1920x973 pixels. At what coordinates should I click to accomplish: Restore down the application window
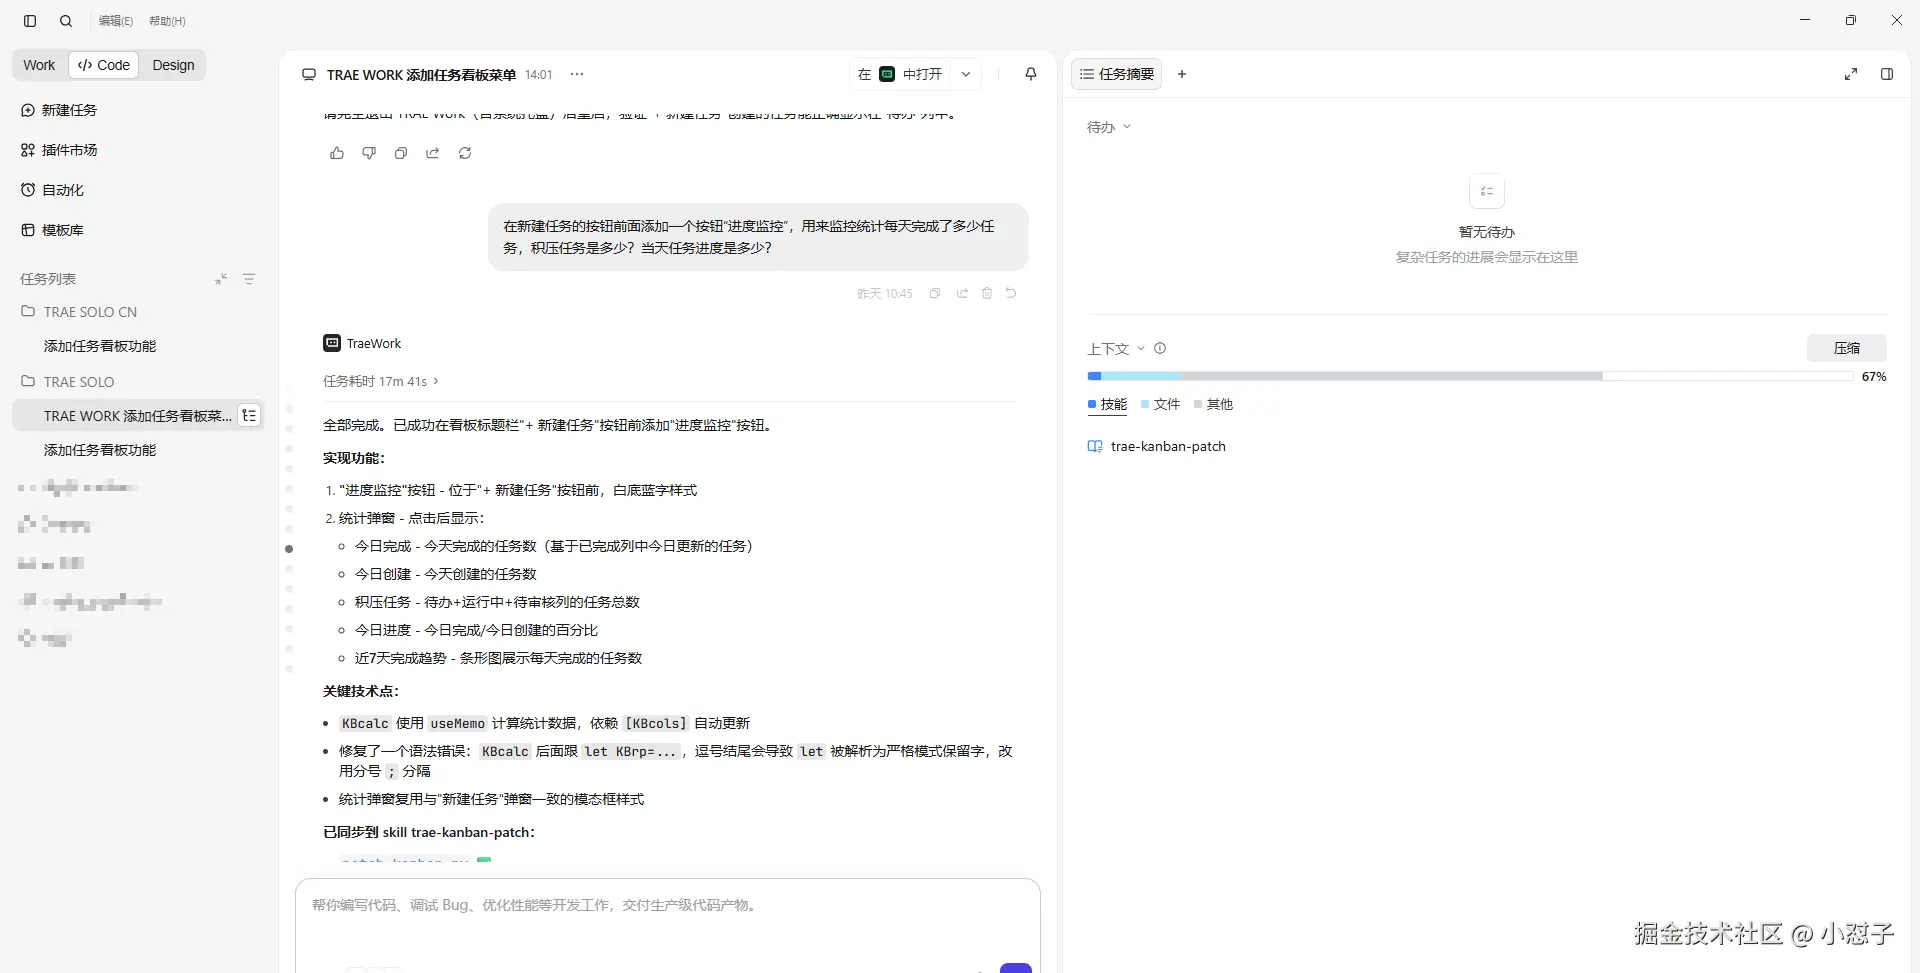pos(1851,20)
